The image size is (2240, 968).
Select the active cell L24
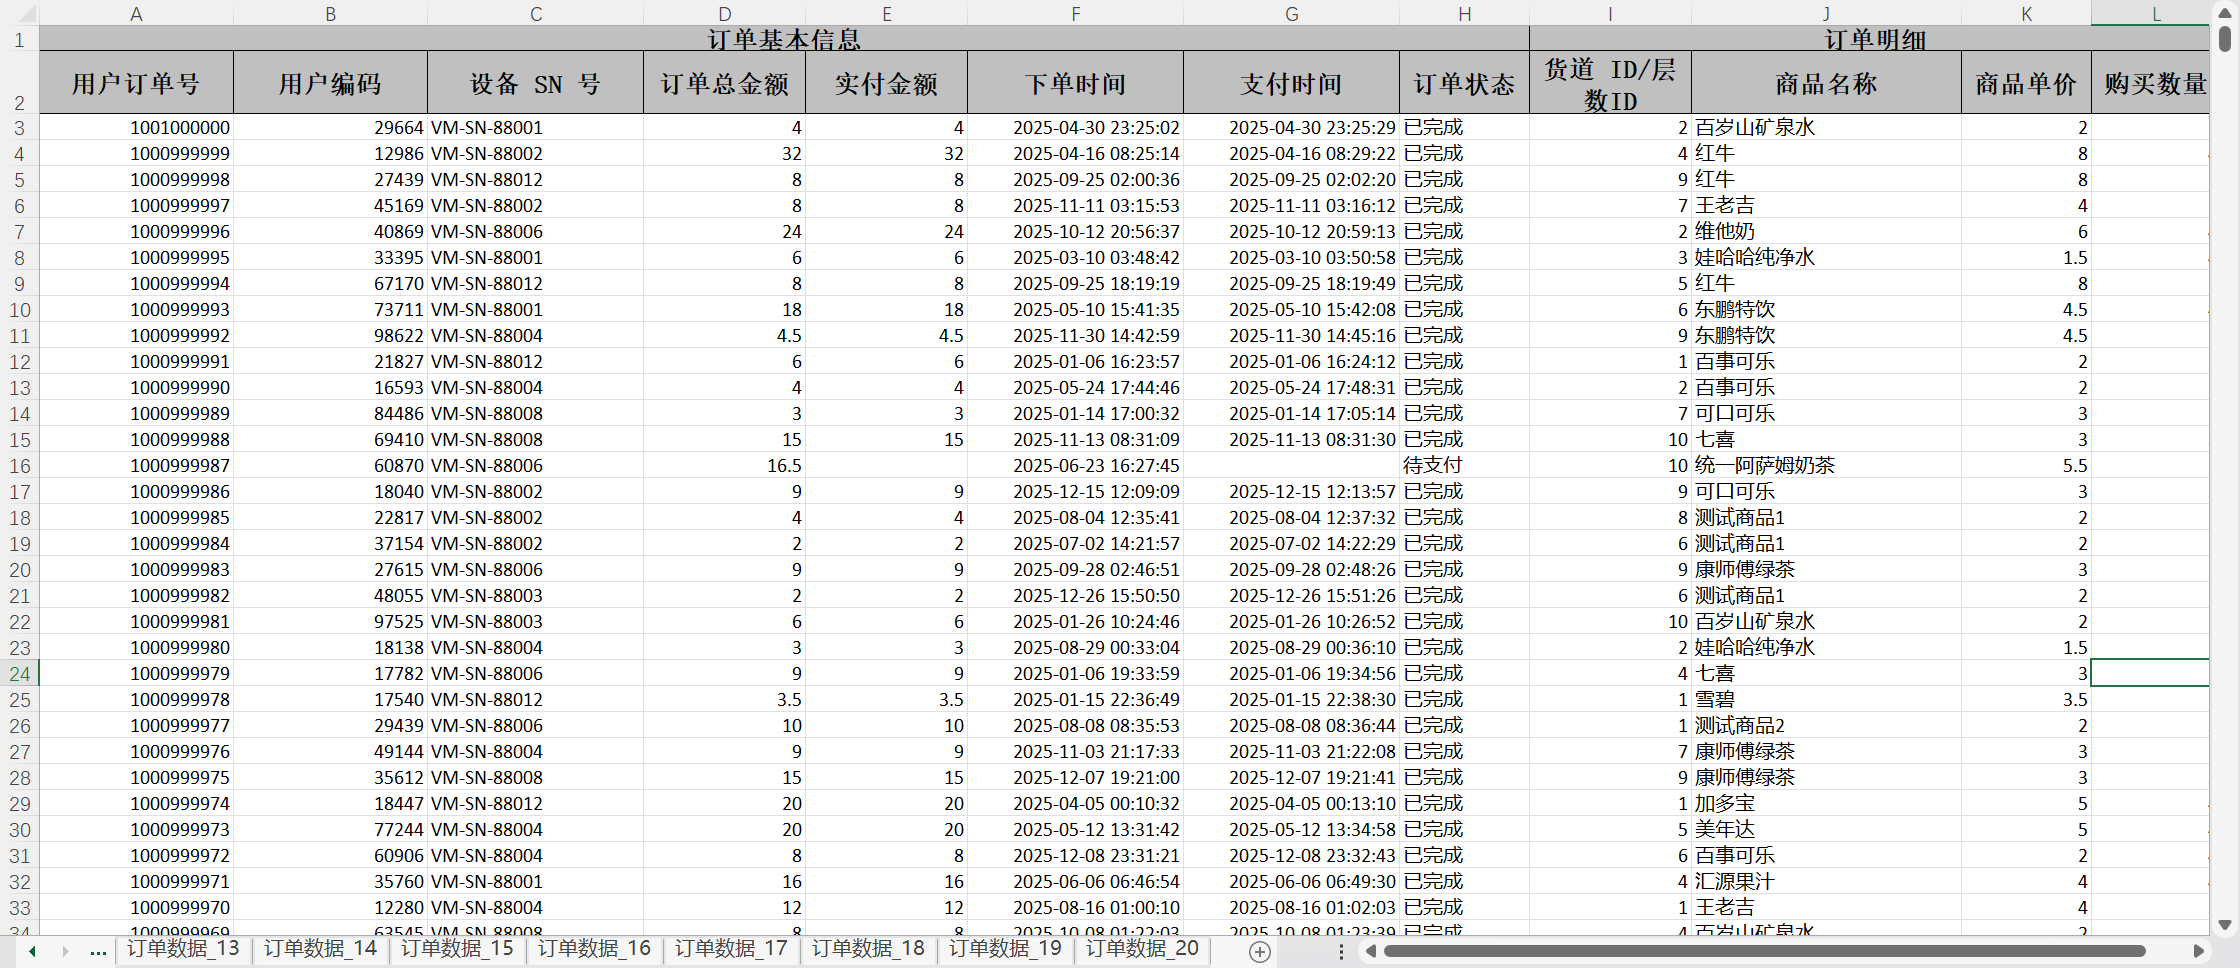2150,673
